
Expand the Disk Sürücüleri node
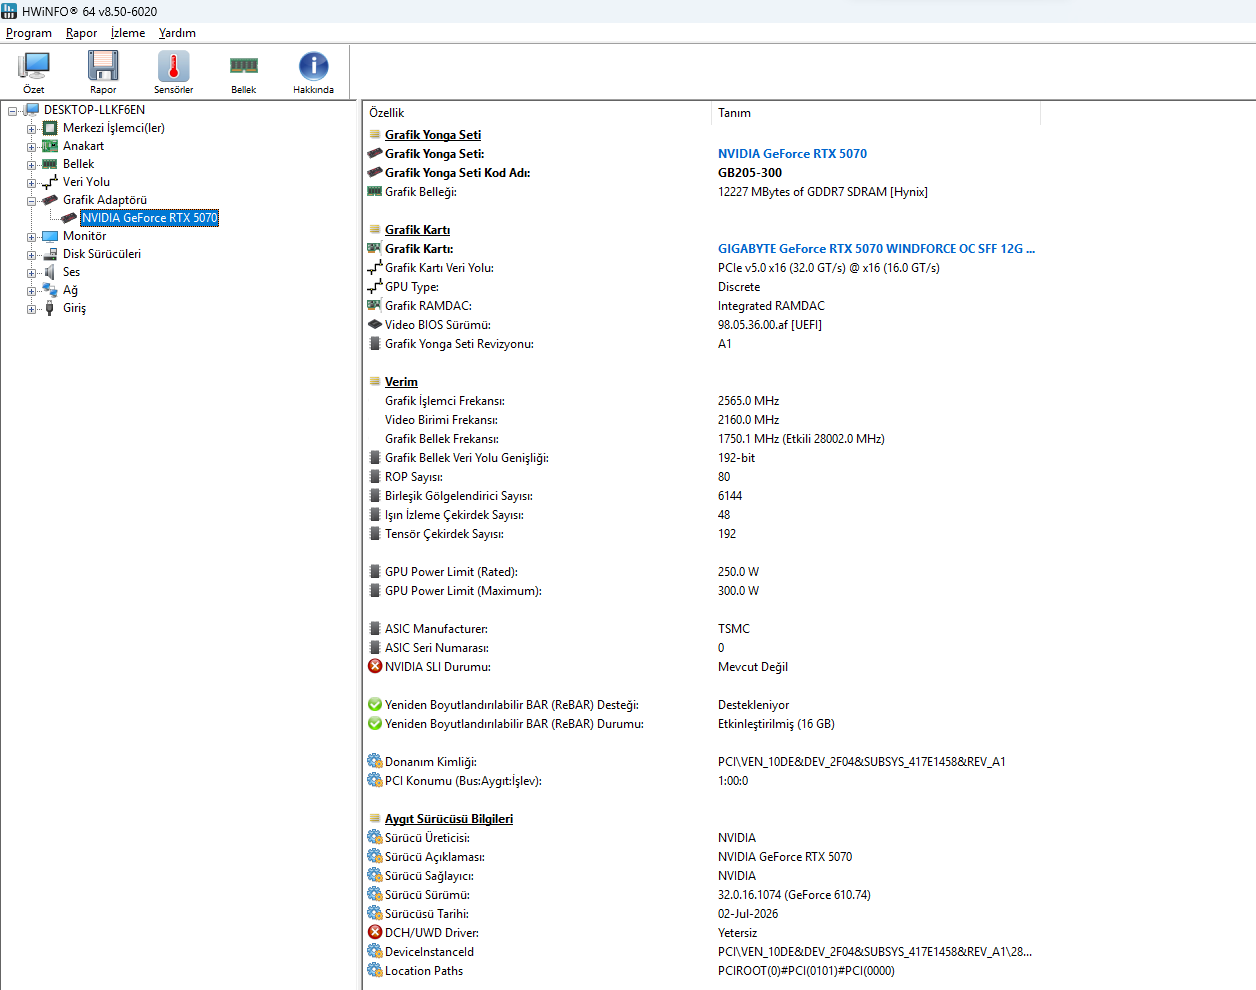click(31, 255)
